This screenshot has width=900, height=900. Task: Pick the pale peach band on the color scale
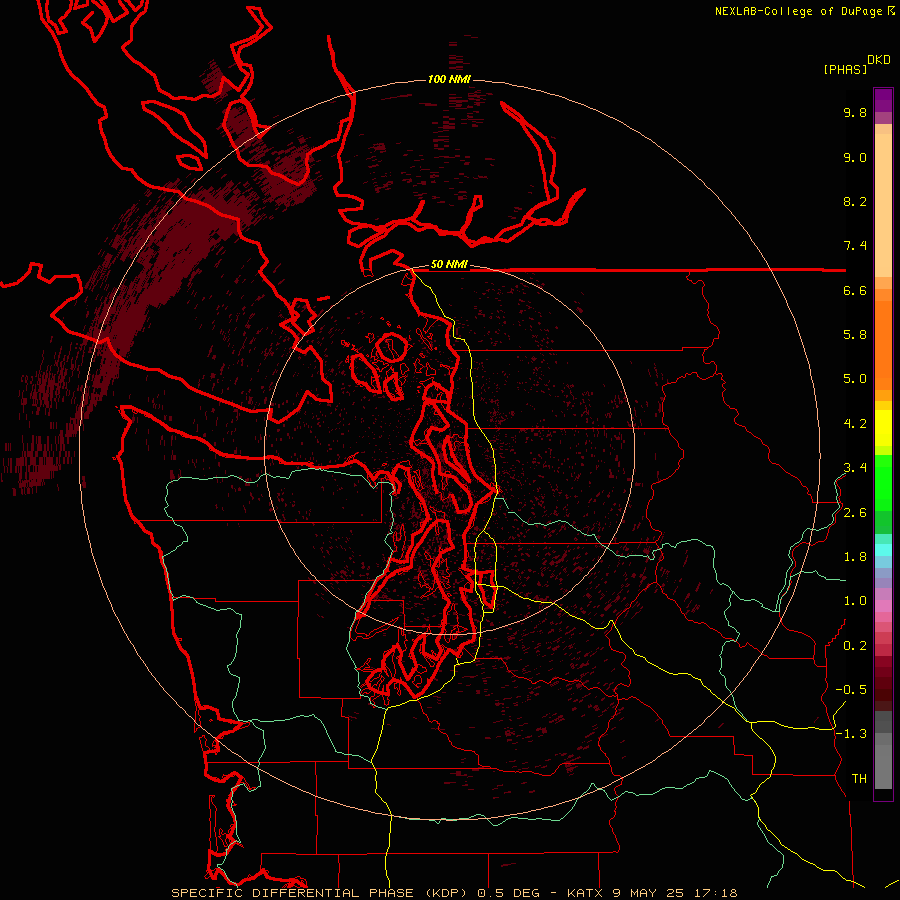click(x=883, y=205)
